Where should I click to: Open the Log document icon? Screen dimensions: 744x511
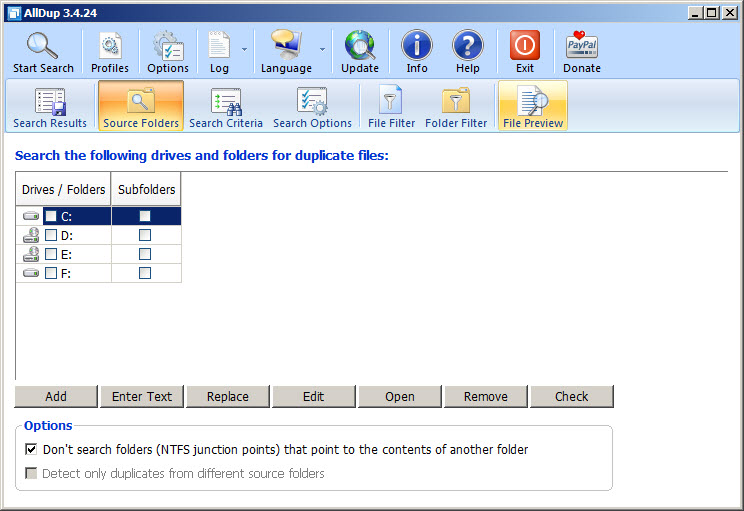tap(219, 46)
